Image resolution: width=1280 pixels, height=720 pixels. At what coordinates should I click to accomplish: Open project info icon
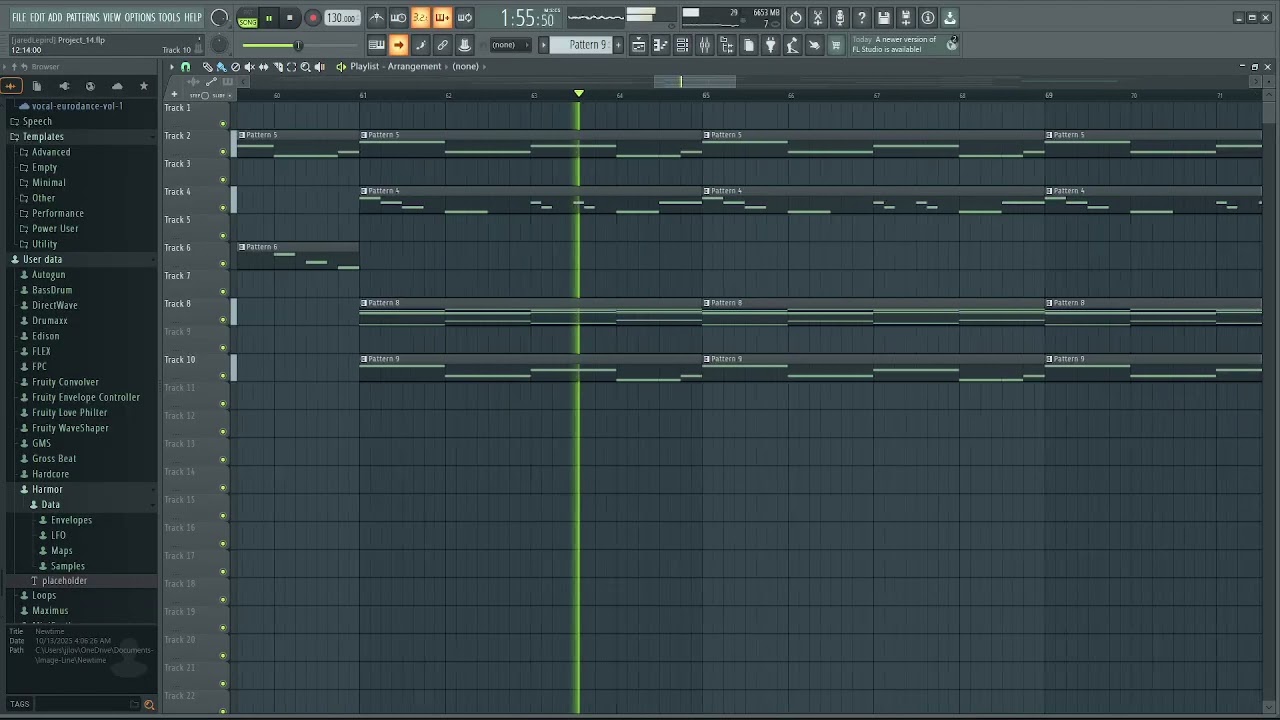coord(928,18)
